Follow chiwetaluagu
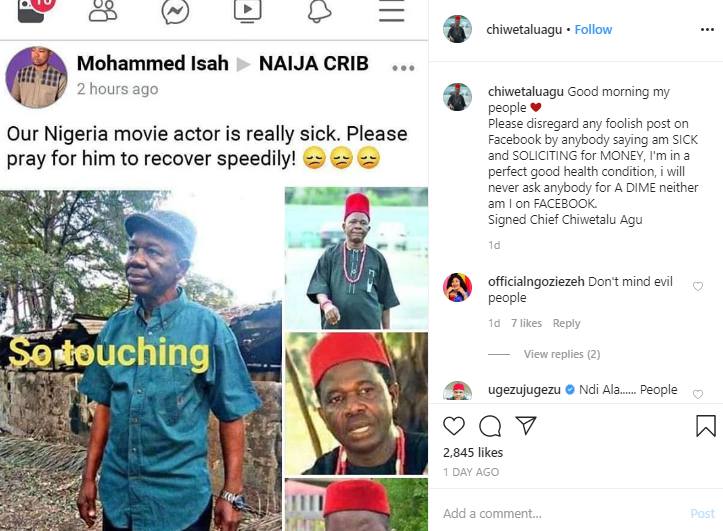The image size is (723, 531). pos(593,29)
